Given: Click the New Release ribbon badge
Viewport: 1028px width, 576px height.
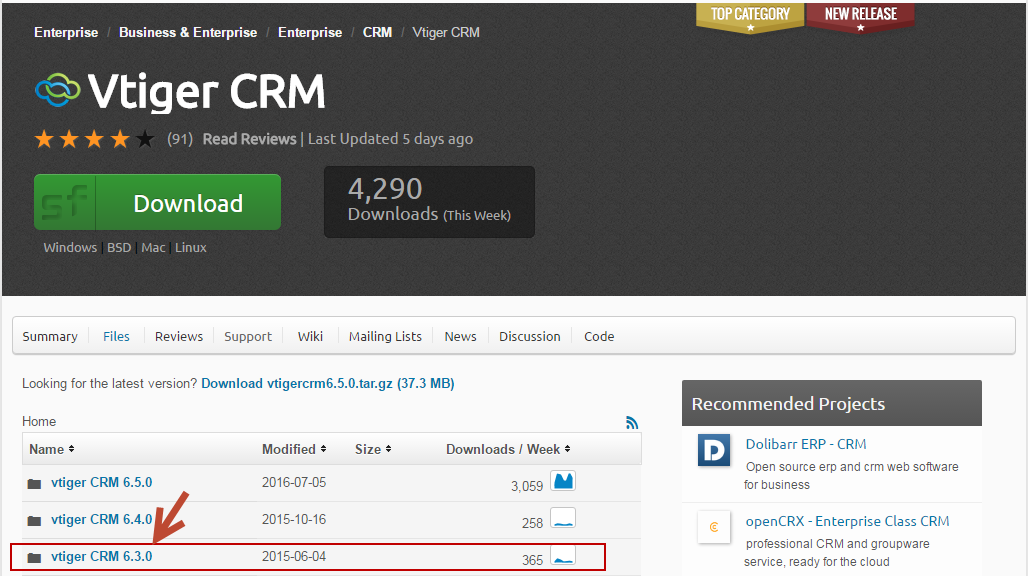Looking at the screenshot, I should pyautogui.click(x=860, y=18).
